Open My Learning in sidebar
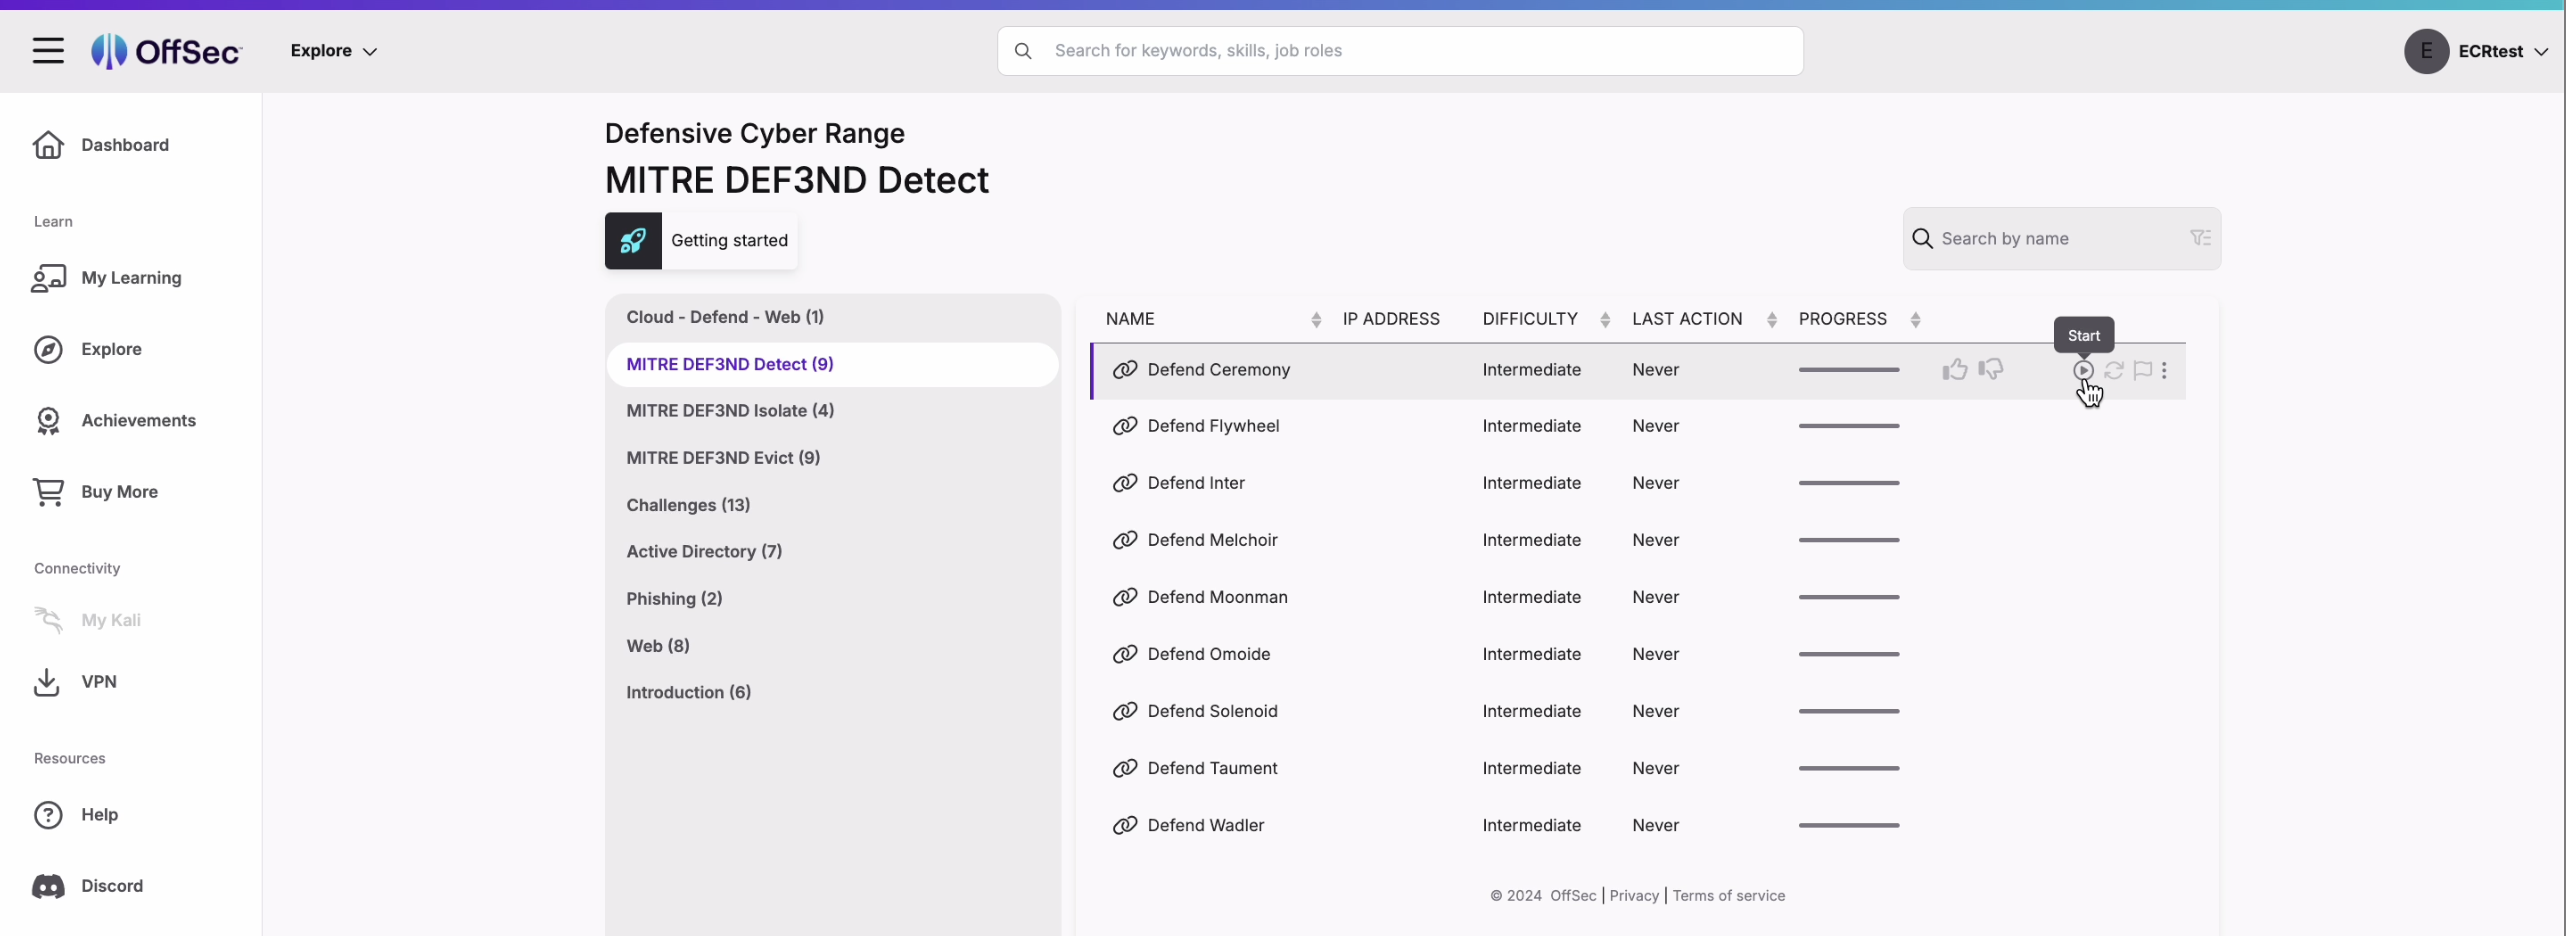Viewport: 2566px width, 936px height. click(x=131, y=278)
